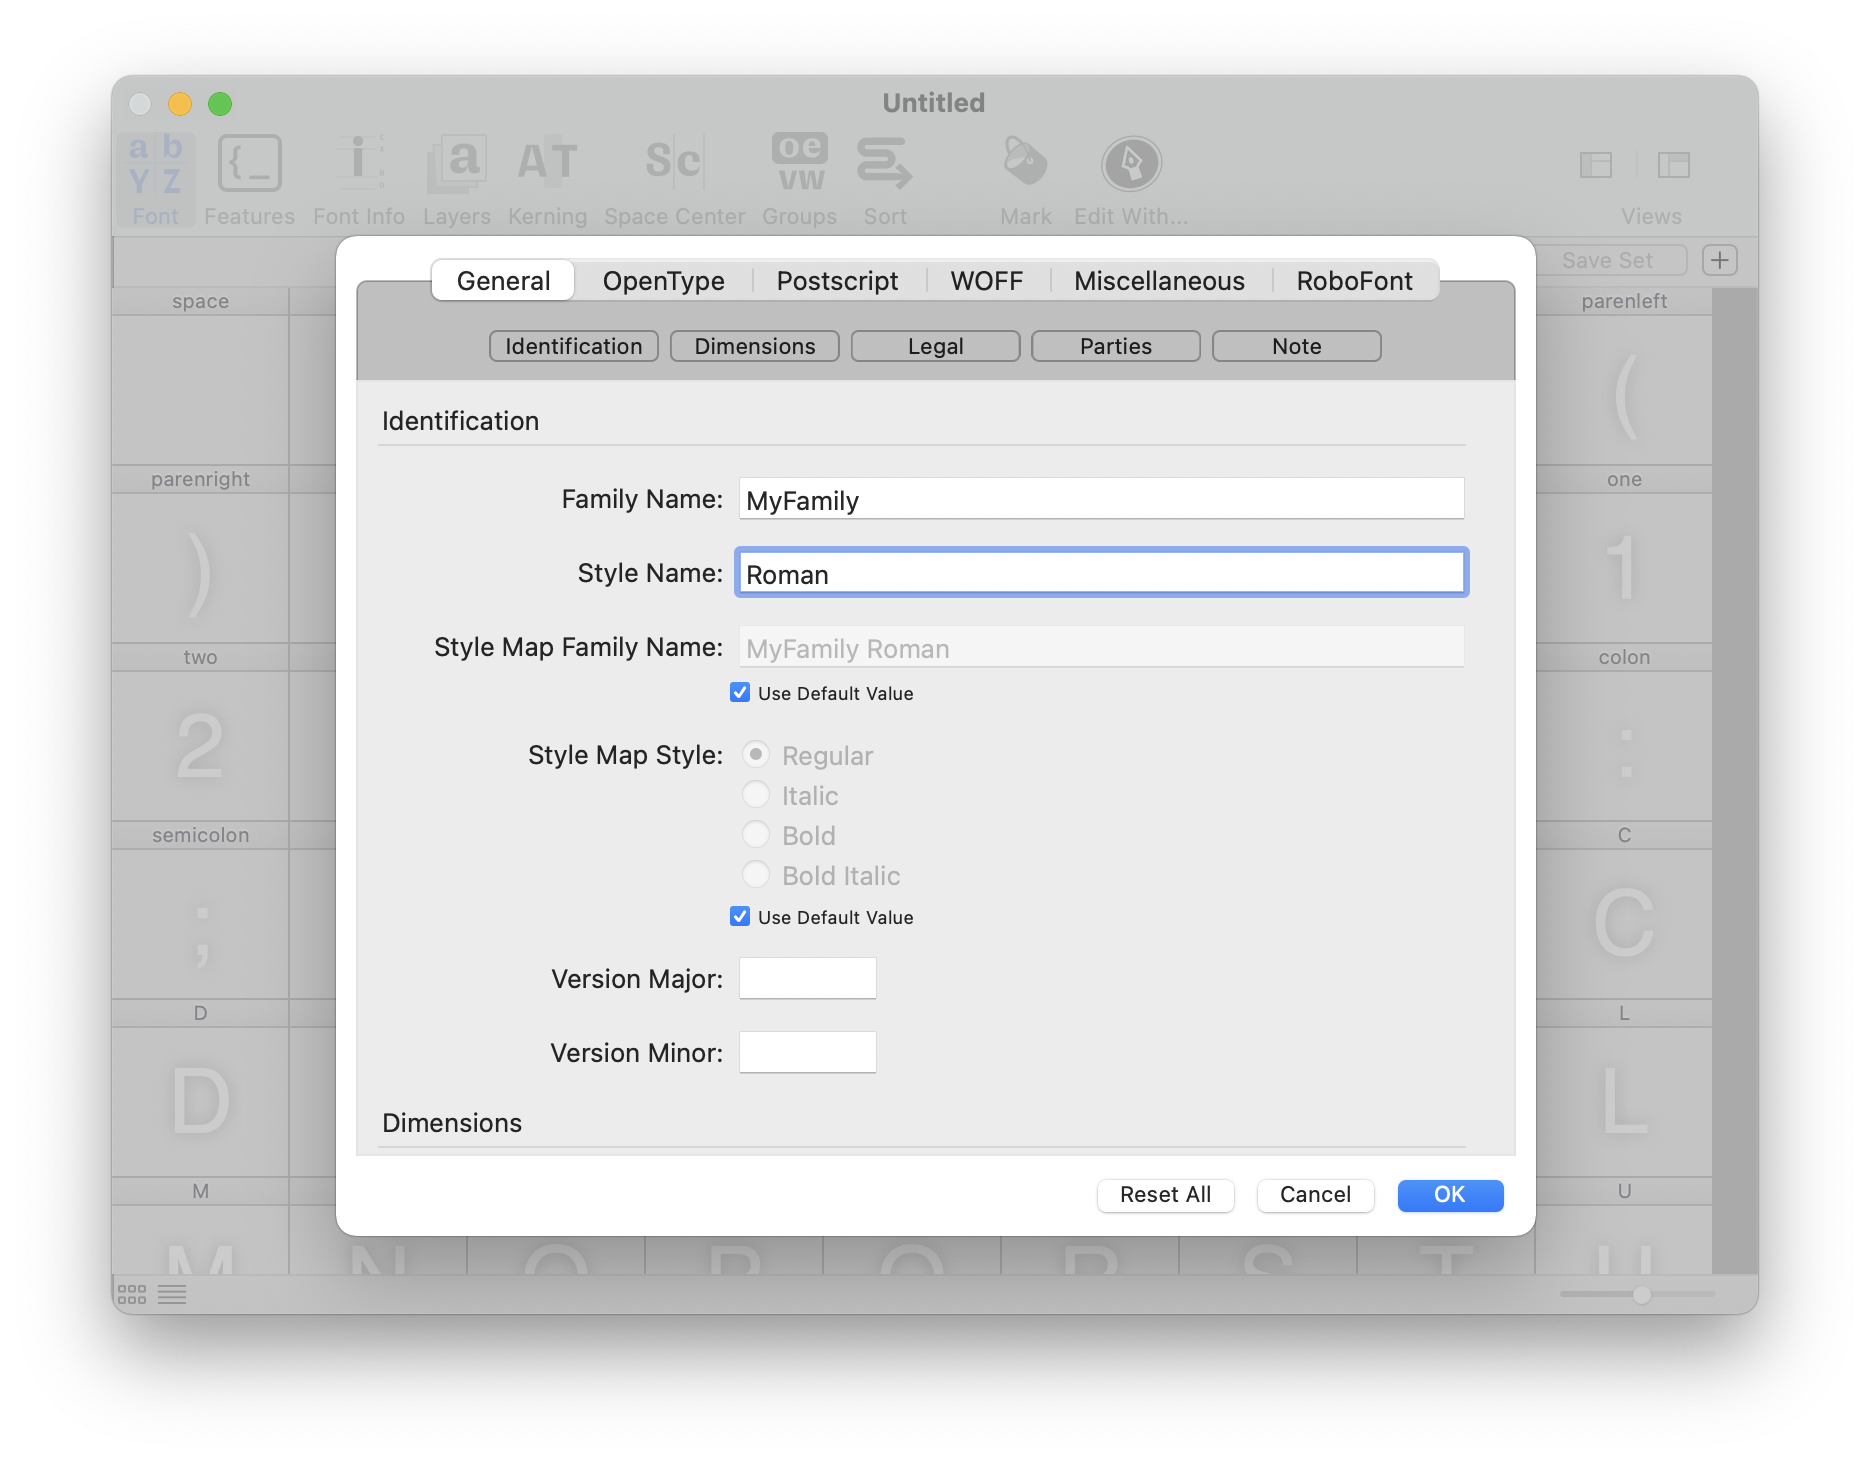This screenshot has height=1462, width=1870.
Task: Click the Version Major input field
Action: point(808,979)
